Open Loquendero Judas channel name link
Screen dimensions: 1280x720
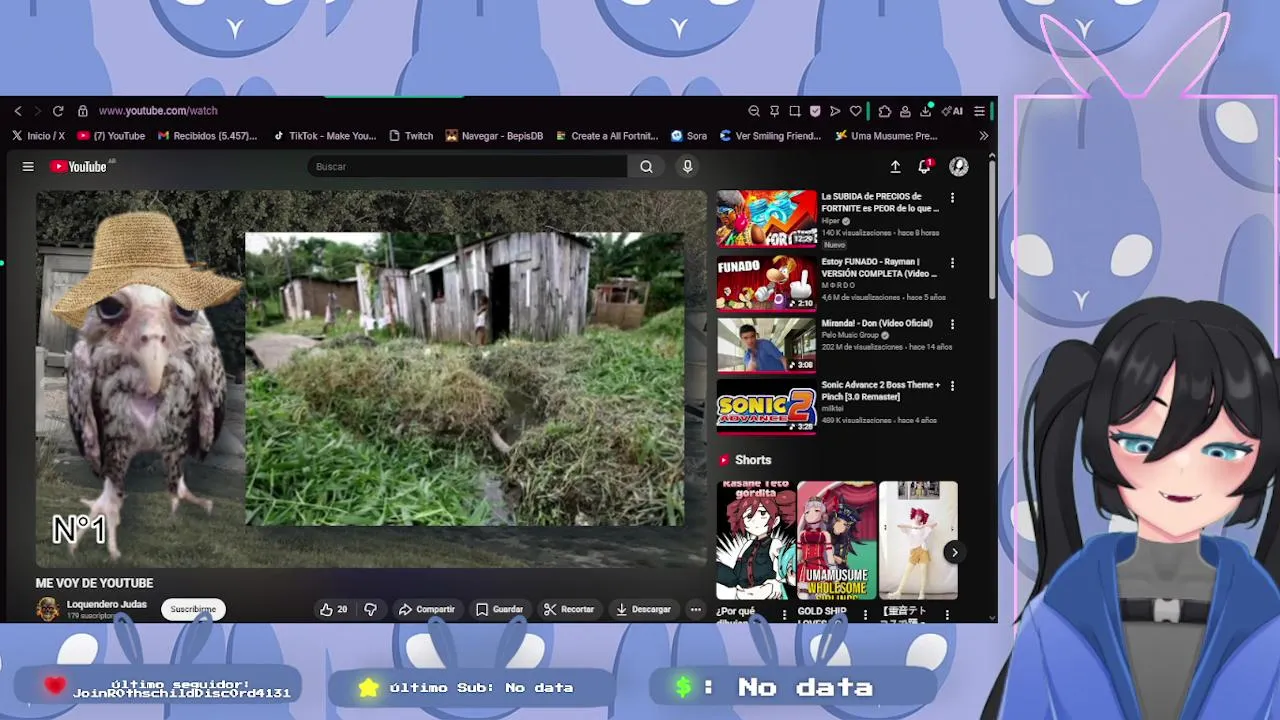click(106, 605)
